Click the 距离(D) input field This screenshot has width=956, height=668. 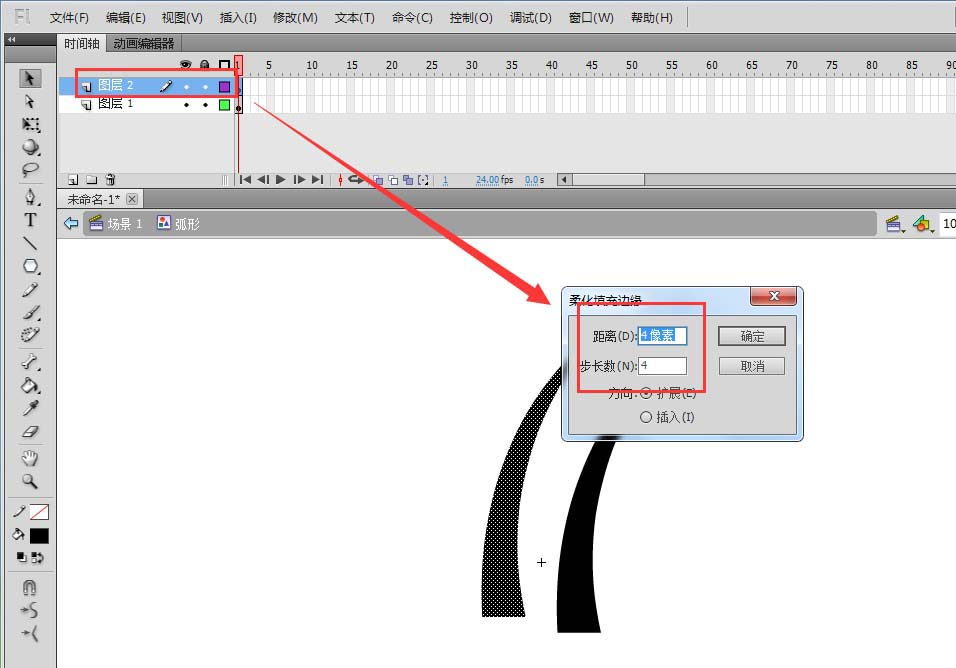(x=662, y=336)
